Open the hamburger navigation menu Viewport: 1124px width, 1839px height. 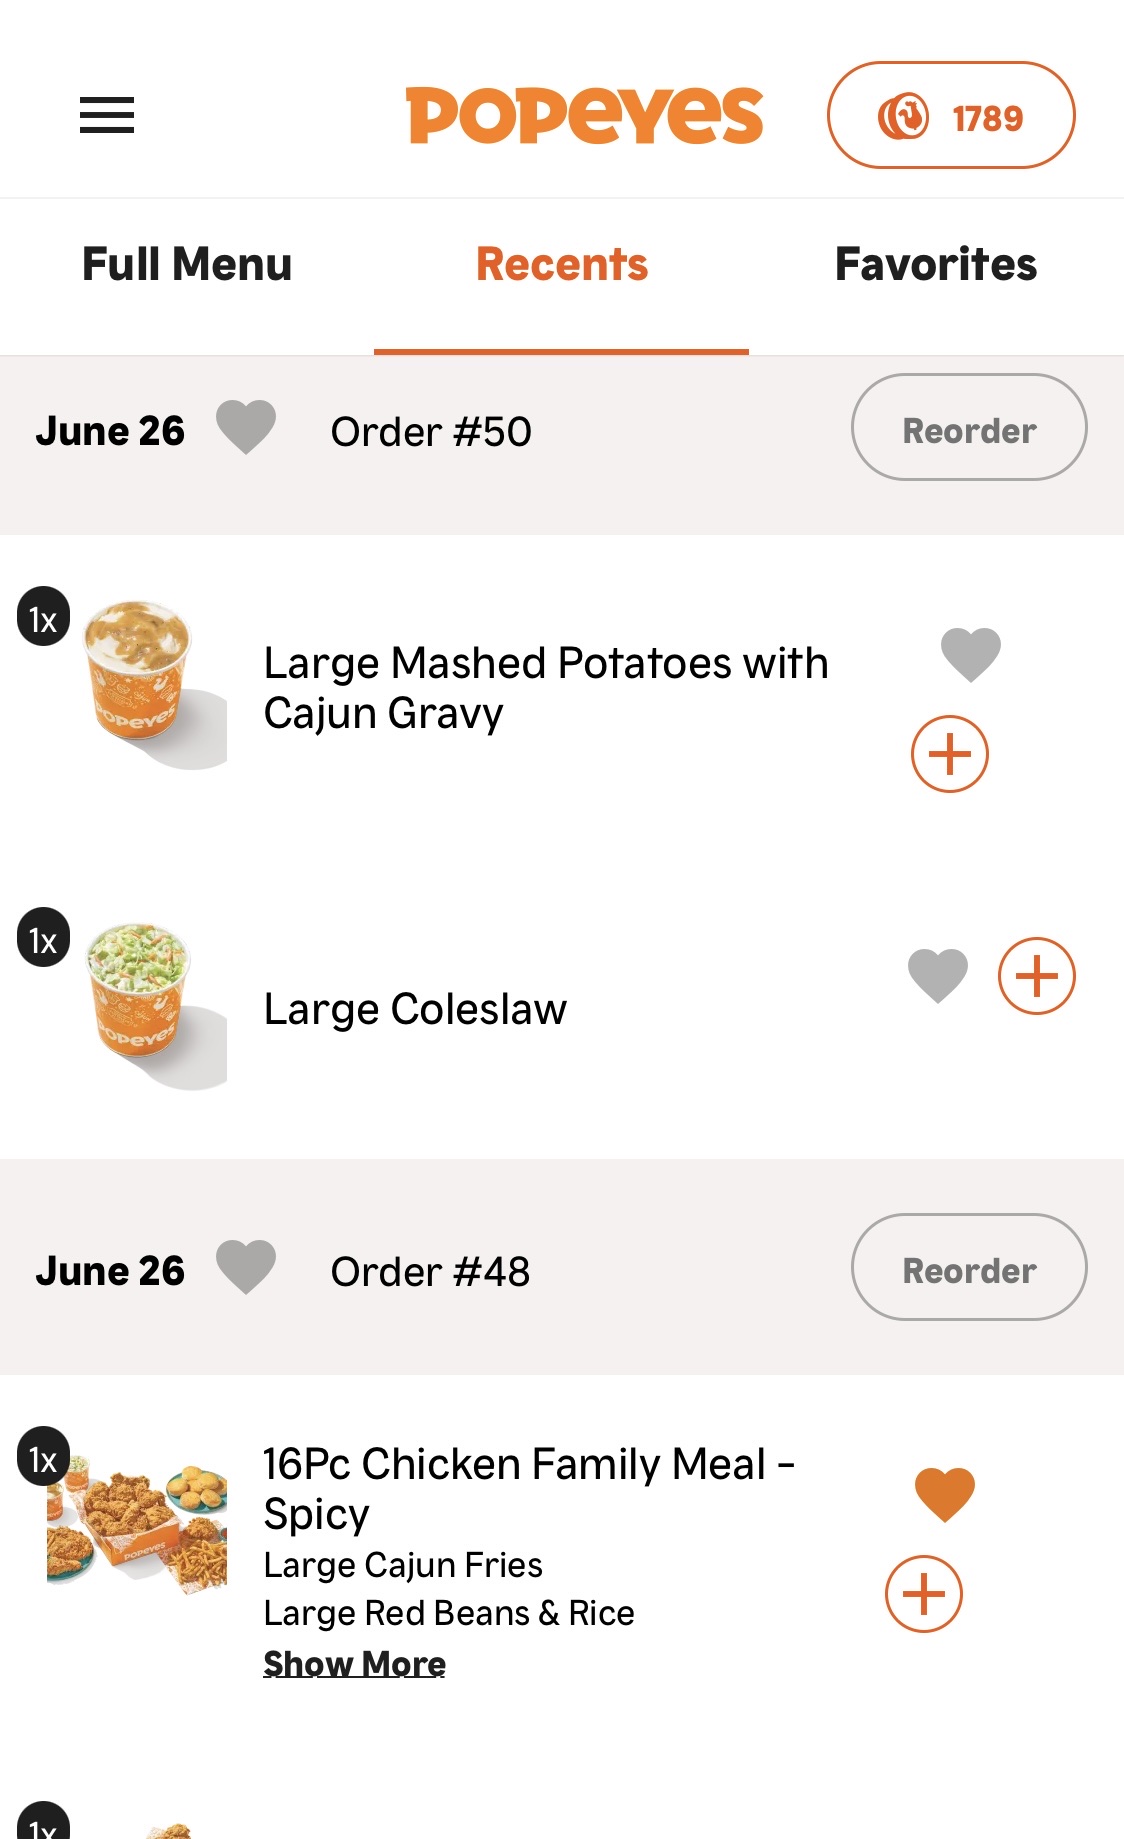(107, 115)
